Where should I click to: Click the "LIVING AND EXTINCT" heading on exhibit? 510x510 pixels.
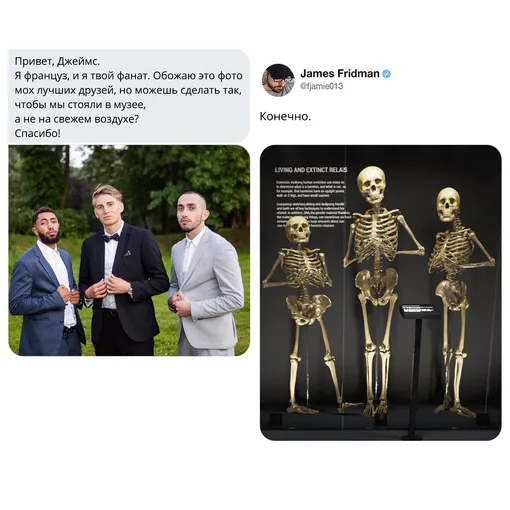click(311, 170)
